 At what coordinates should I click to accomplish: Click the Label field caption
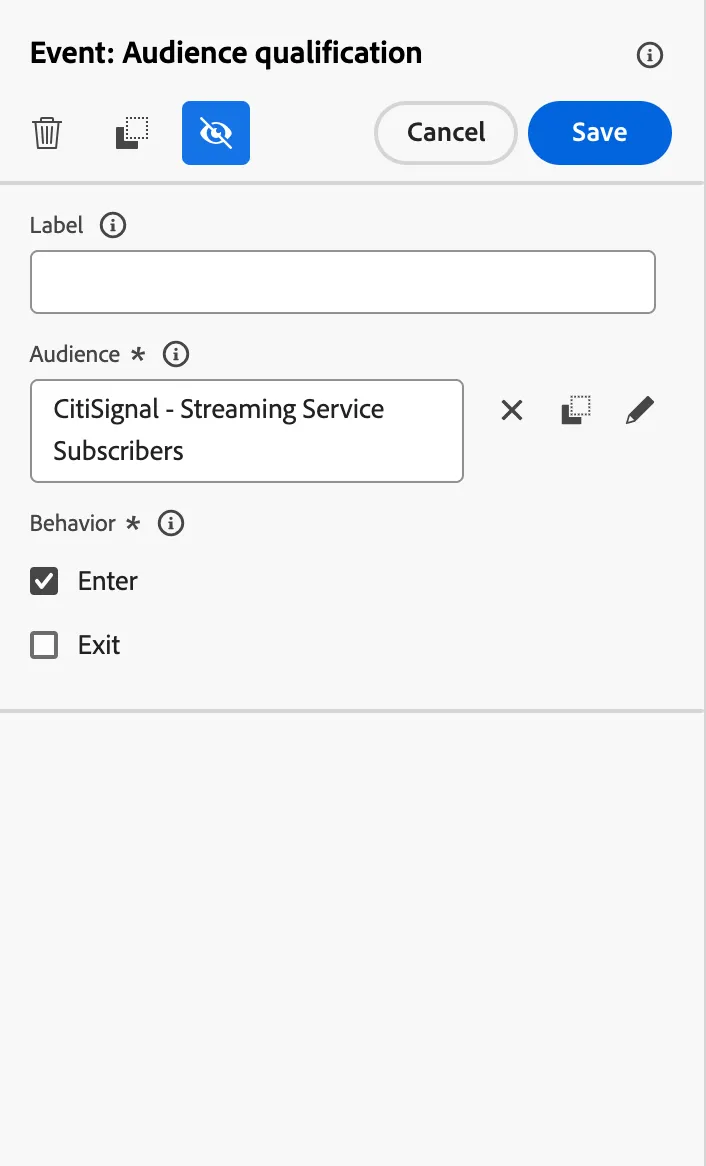coord(57,225)
